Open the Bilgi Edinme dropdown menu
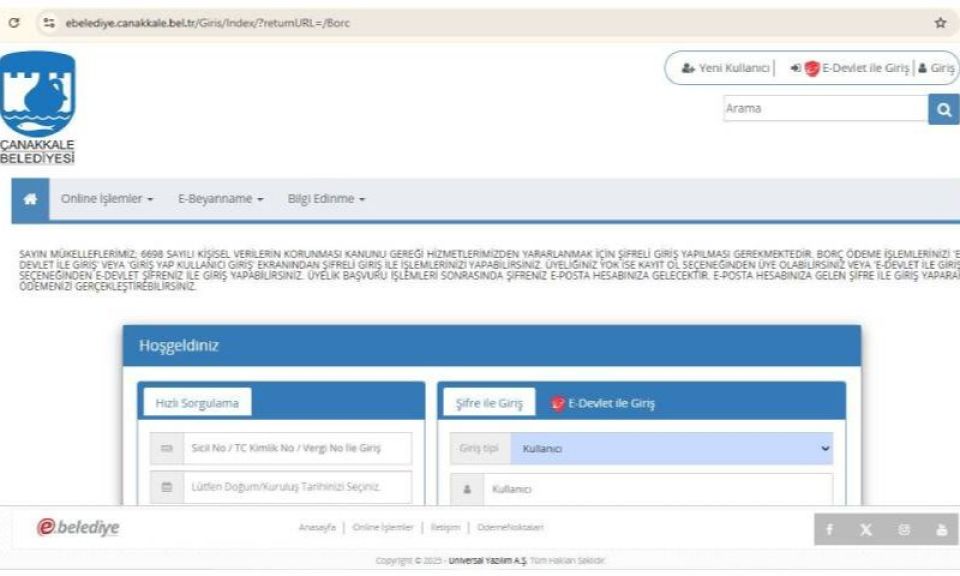This screenshot has width=960, height=576. coord(326,199)
